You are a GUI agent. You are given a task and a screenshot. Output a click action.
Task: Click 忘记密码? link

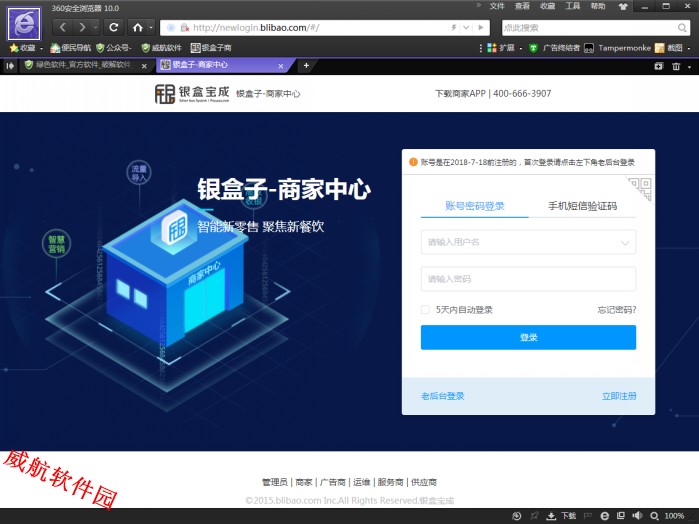pos(617,309)
